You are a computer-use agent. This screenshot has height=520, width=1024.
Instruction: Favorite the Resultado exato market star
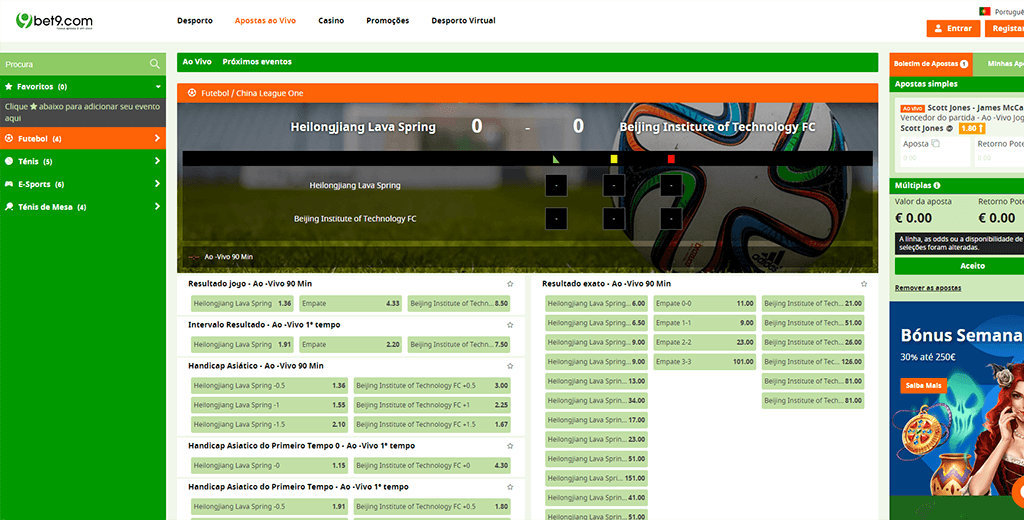pos(864,284)
